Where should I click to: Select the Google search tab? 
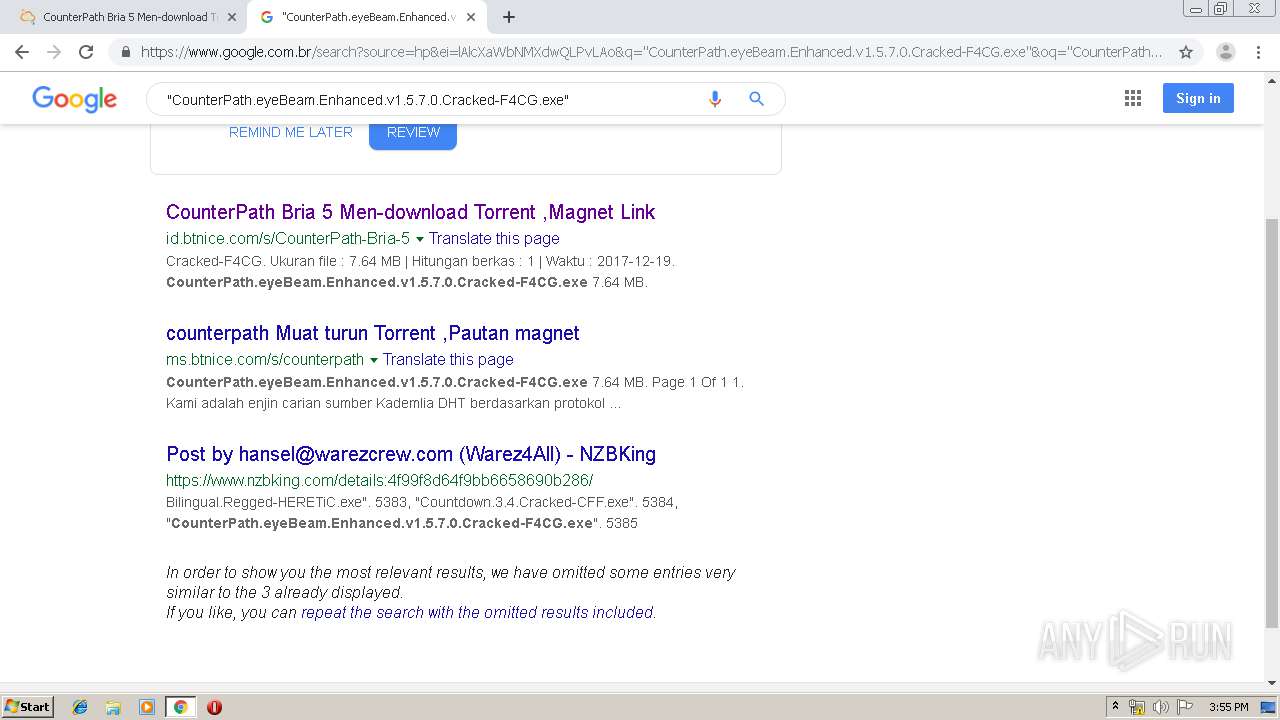[366, 17]
